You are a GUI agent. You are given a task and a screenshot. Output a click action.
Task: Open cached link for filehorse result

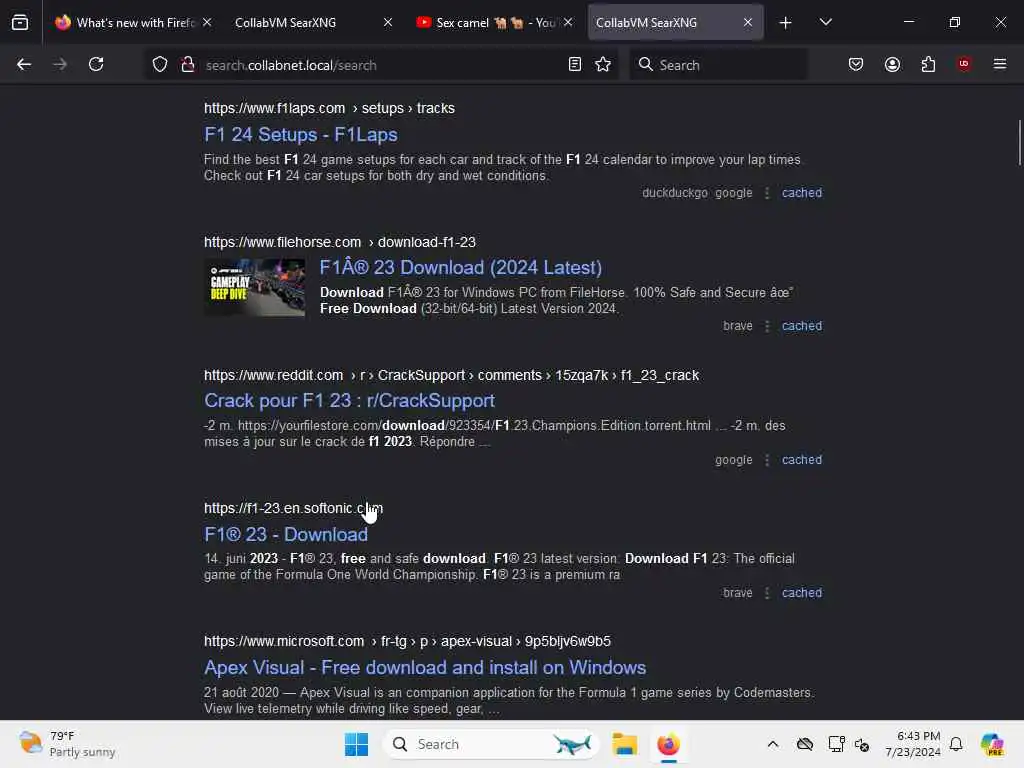click(x=802, y=325)
